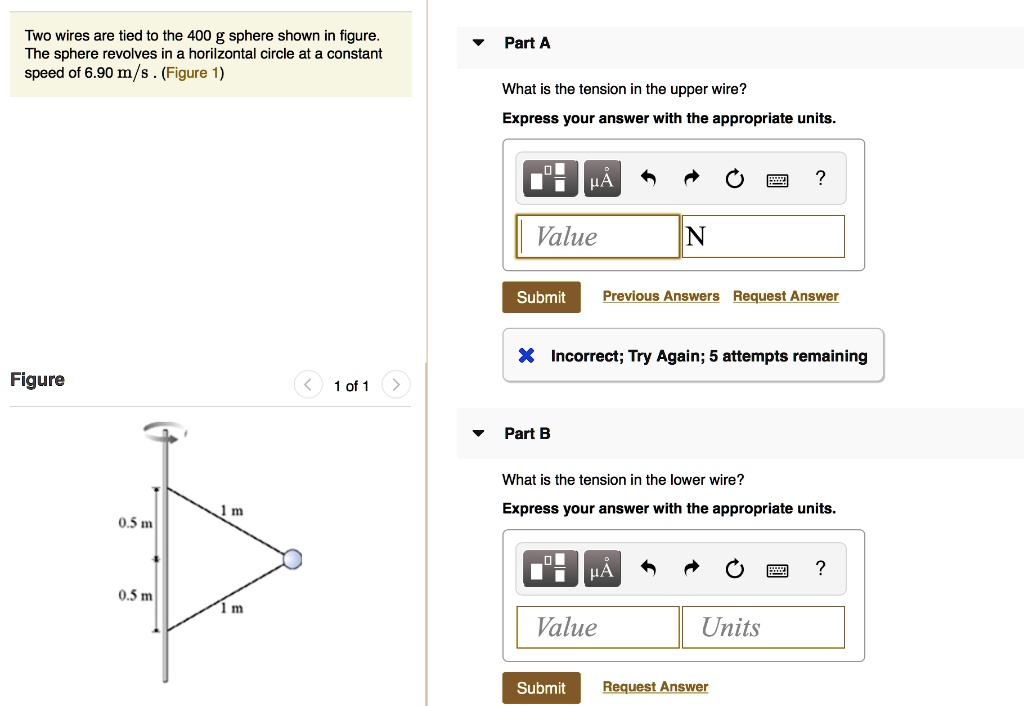Click the equation templates icon in Part A
Screen dimensions: 1024x706
549,178
